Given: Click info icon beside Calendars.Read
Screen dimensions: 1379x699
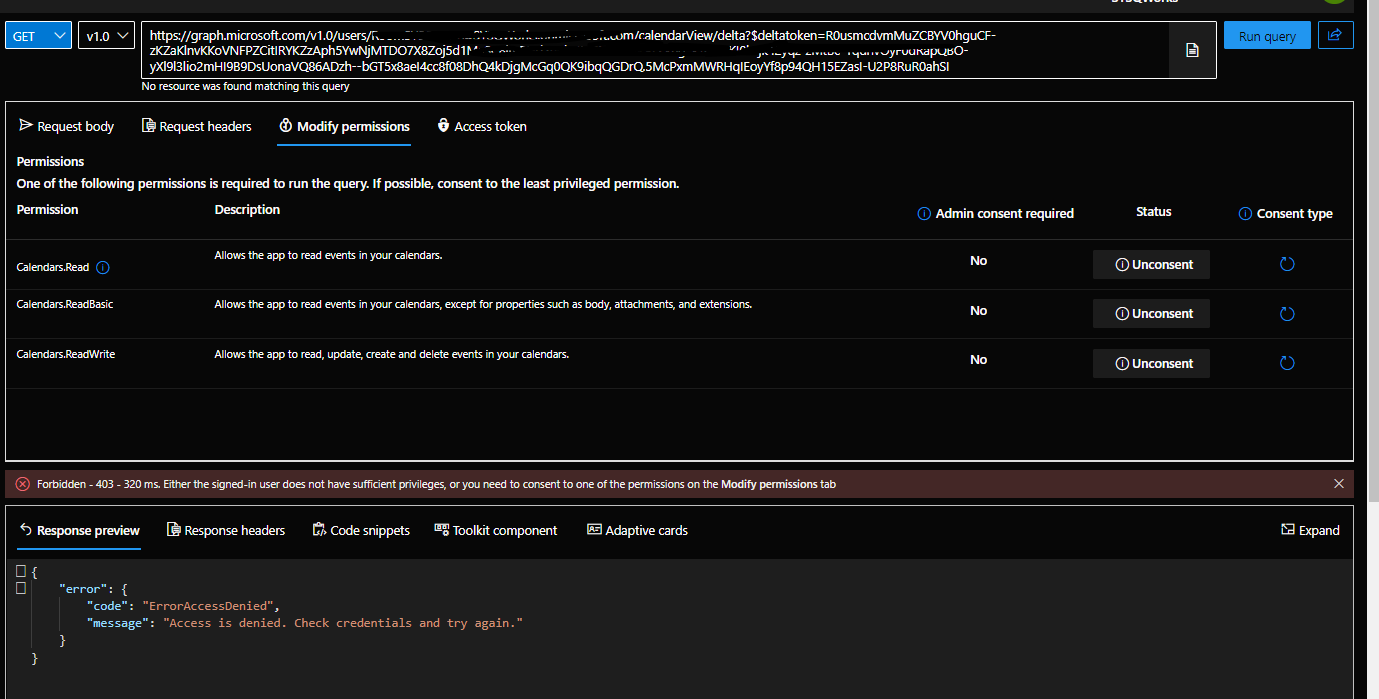Looking at the screenshot, I should pos(102,267).
